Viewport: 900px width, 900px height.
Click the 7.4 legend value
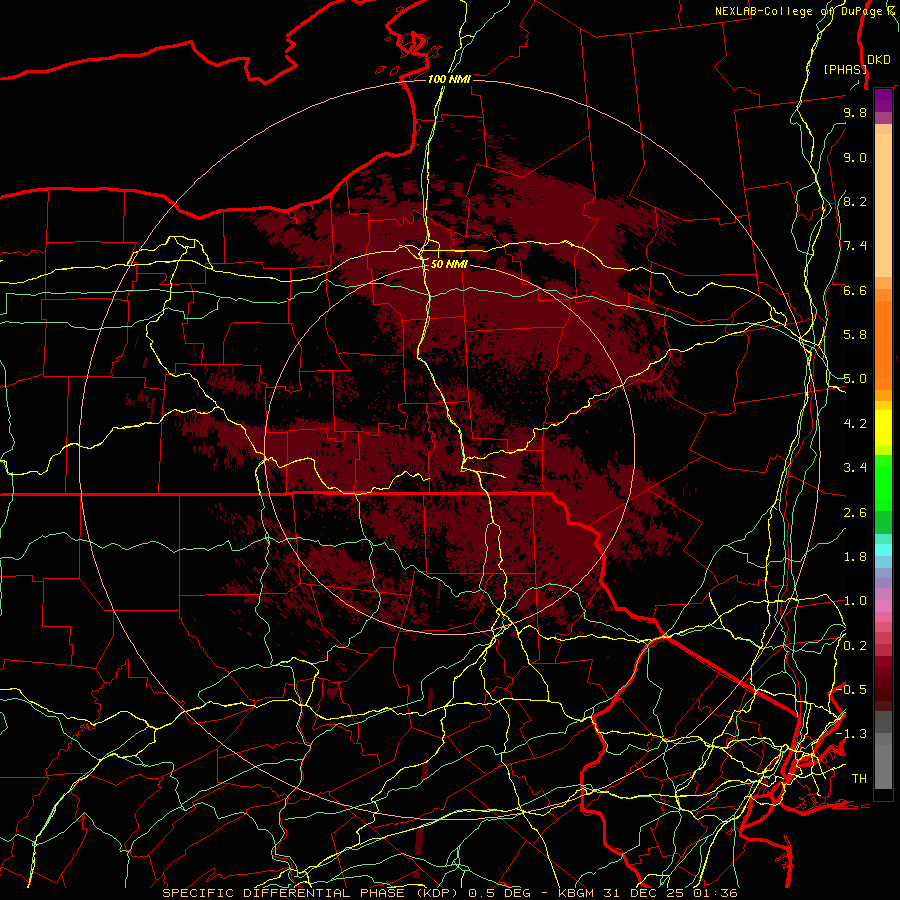pos(855,246)
